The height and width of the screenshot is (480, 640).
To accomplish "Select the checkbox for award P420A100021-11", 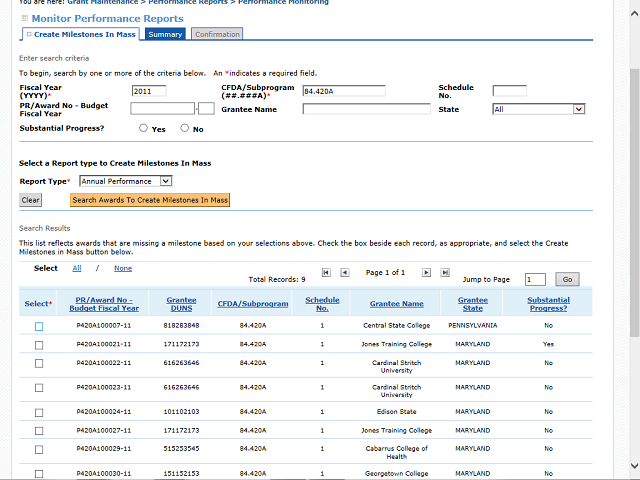I will click(x=39, y=344).
